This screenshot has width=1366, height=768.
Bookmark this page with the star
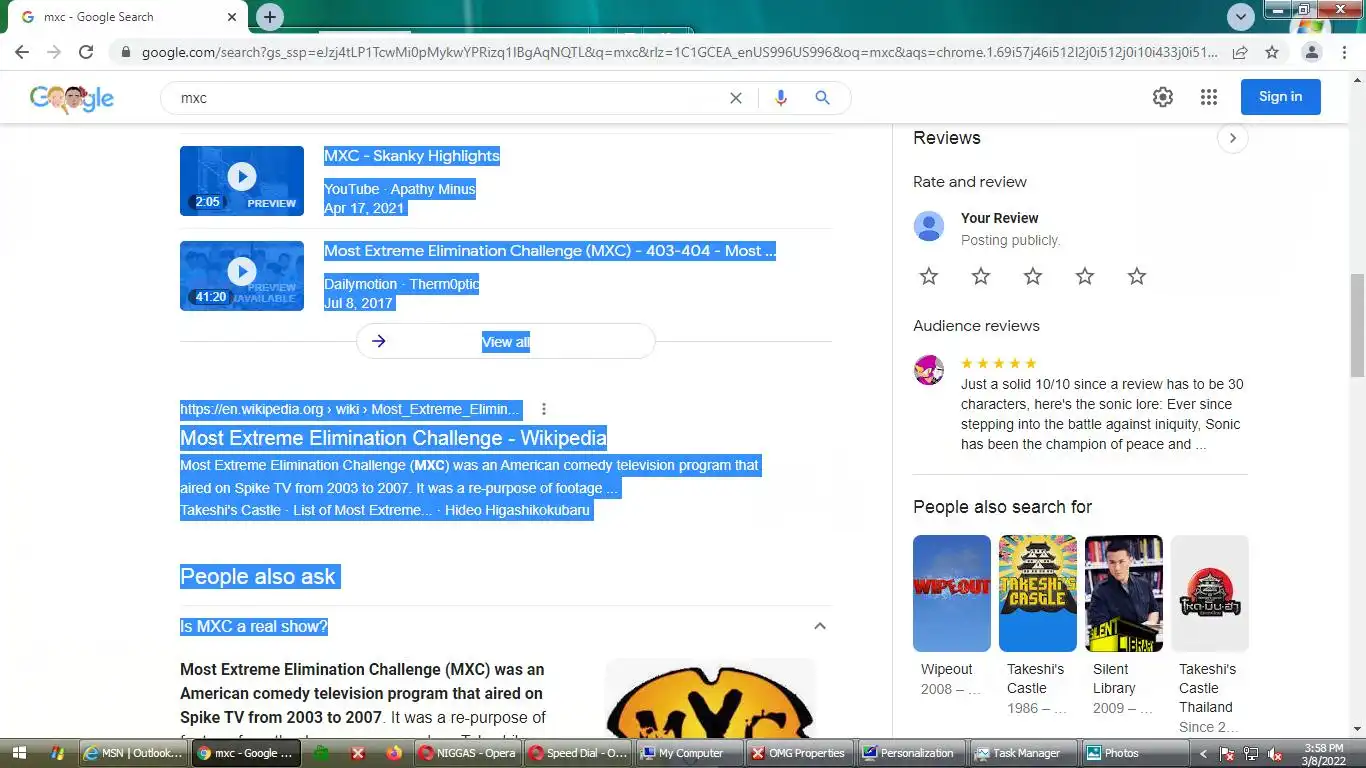pyautogui.click(x=1272, y=52)
